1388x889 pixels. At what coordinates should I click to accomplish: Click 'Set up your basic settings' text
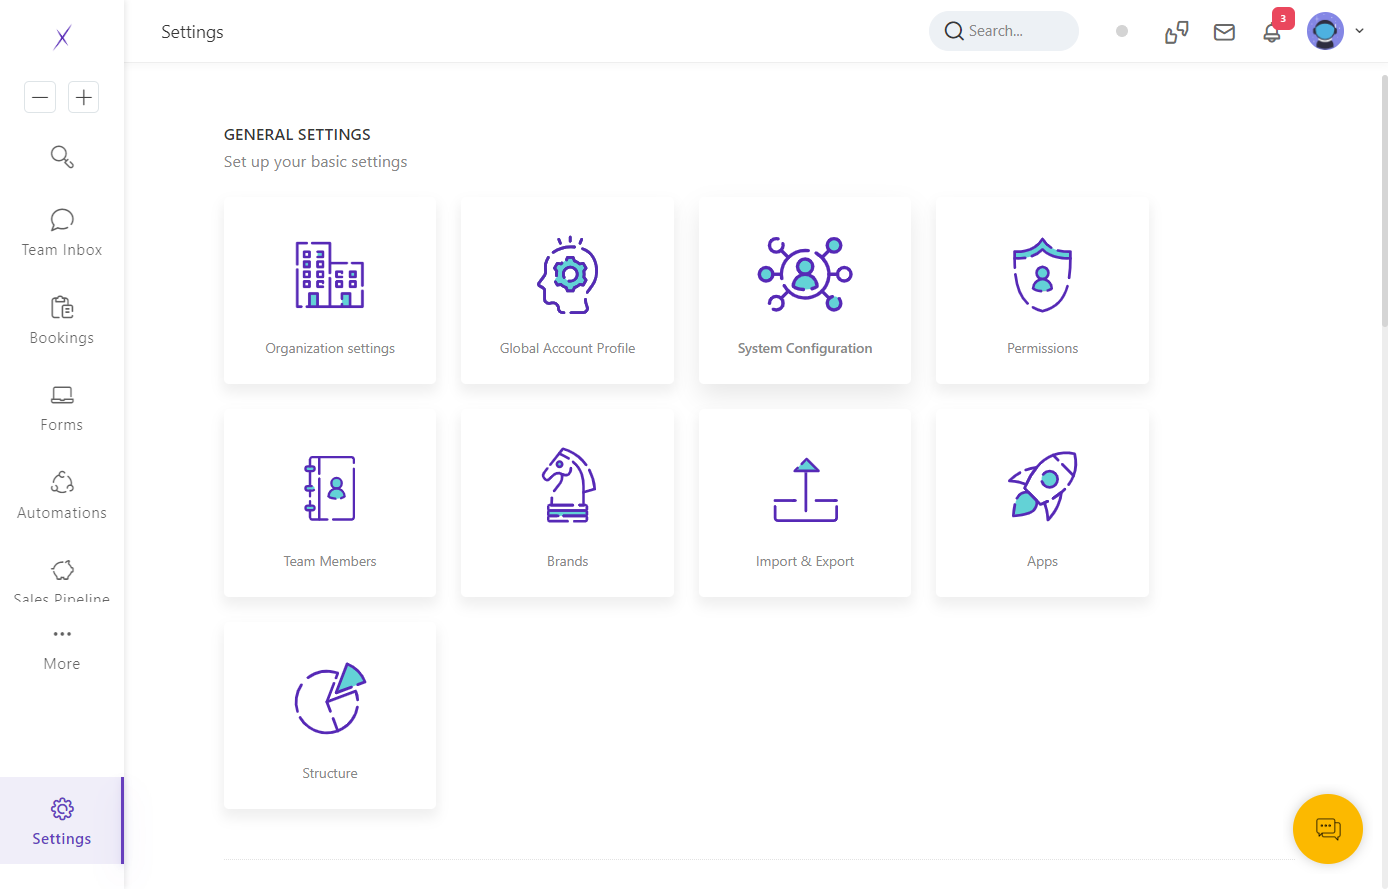click(x=316, y=162)
